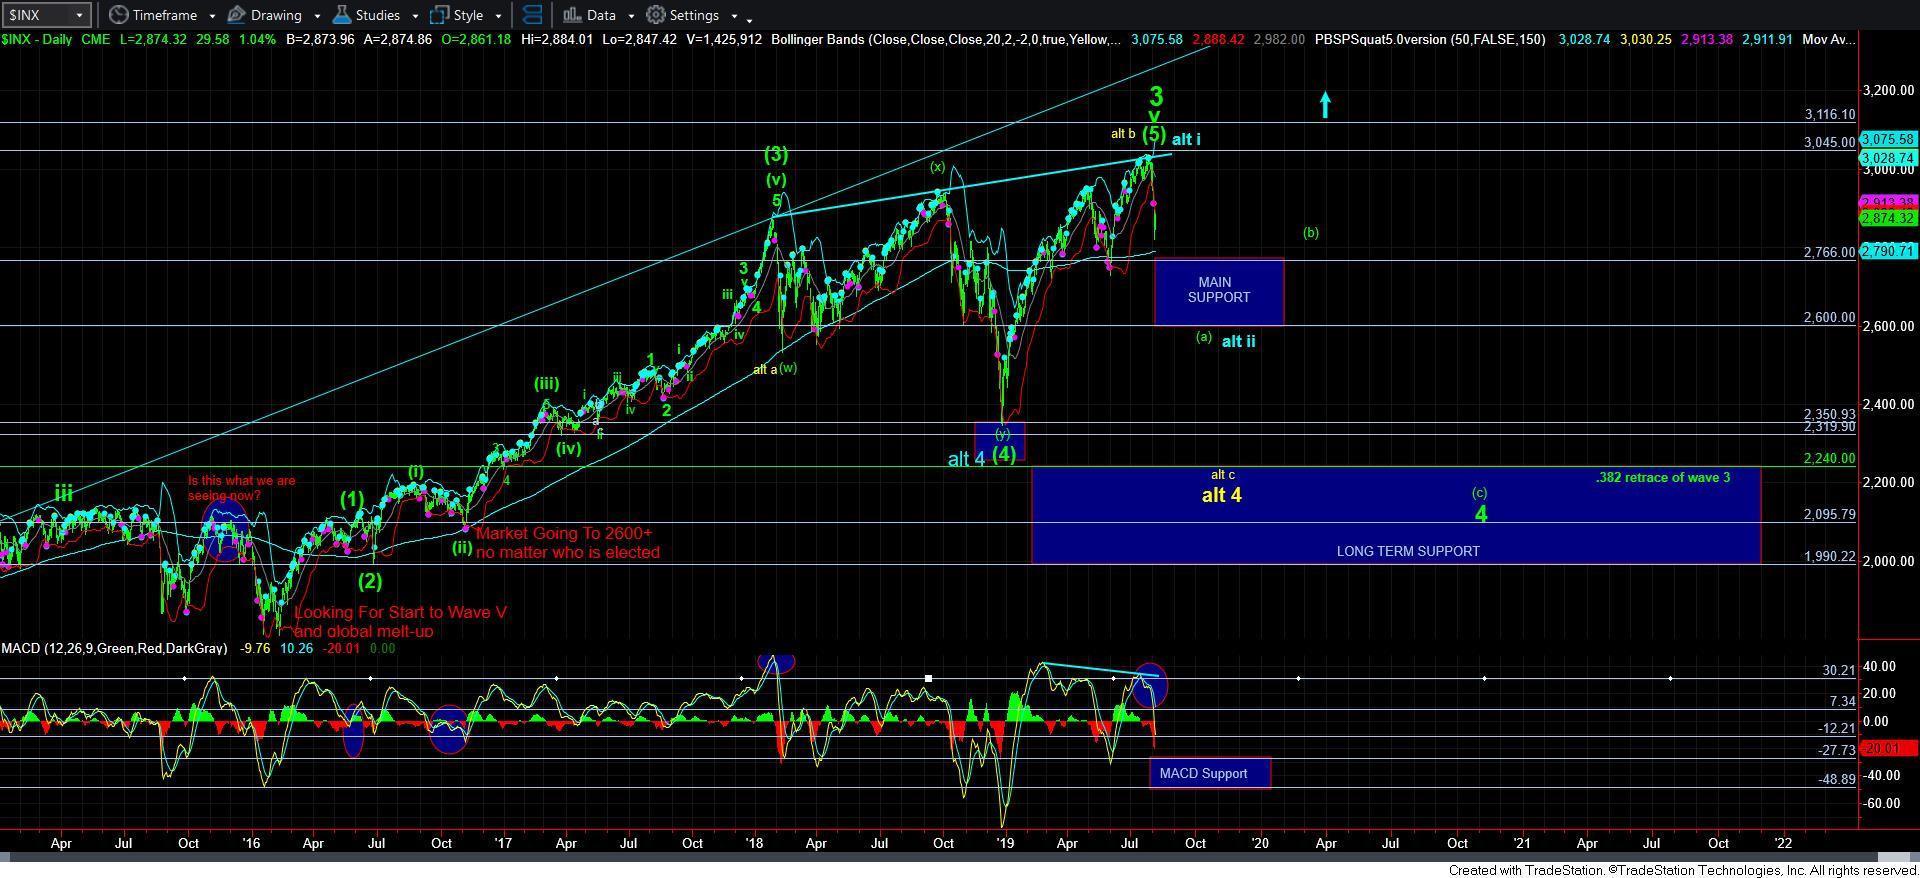Click the Drawing pencil icon
This screenshot has width=1920, height=878.
pyautogui.click(x=237, y=15)
